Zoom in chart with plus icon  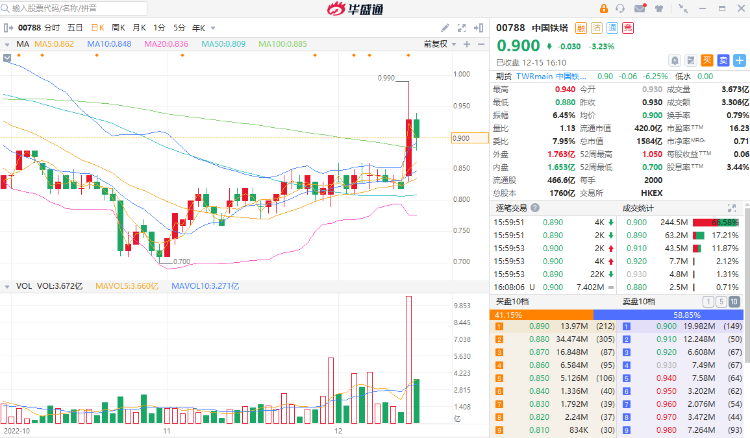tap(467, 44)
